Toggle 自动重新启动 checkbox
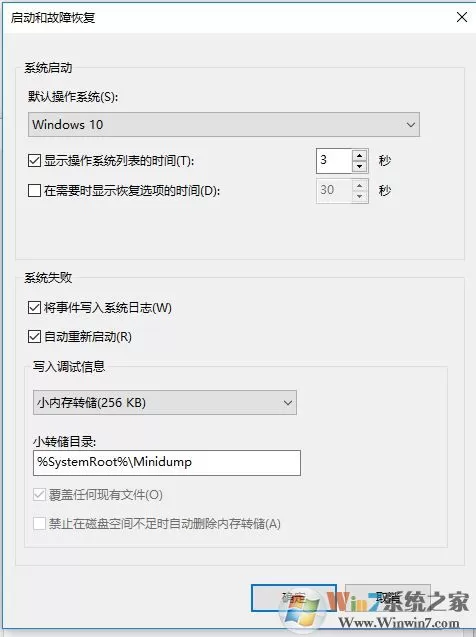 [x=35, y=336]
